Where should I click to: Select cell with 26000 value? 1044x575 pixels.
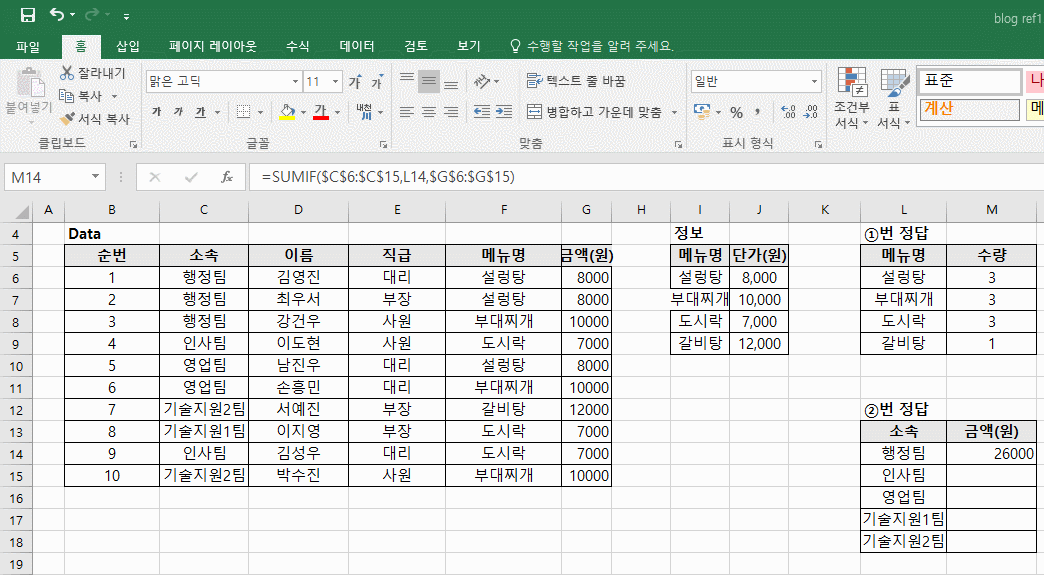coord(991,453)
